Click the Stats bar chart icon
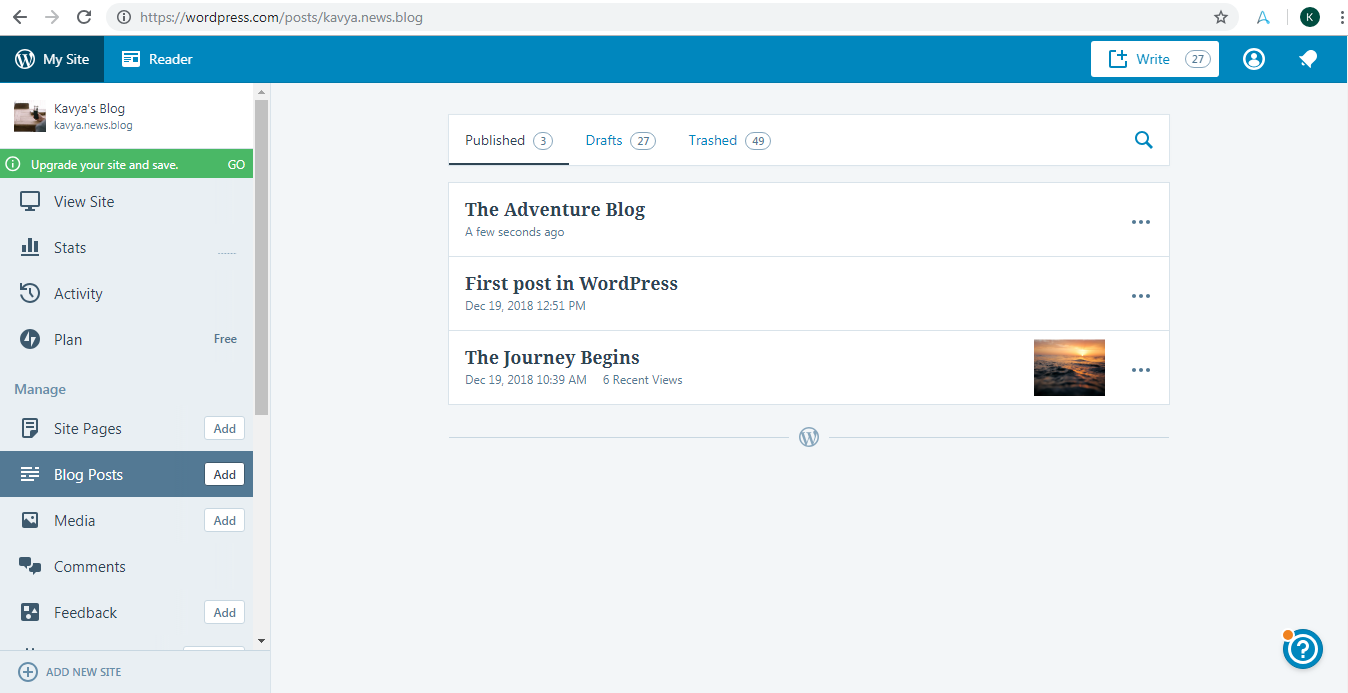The width and height of the screenshot is (1348, 693). click(30, 247)
